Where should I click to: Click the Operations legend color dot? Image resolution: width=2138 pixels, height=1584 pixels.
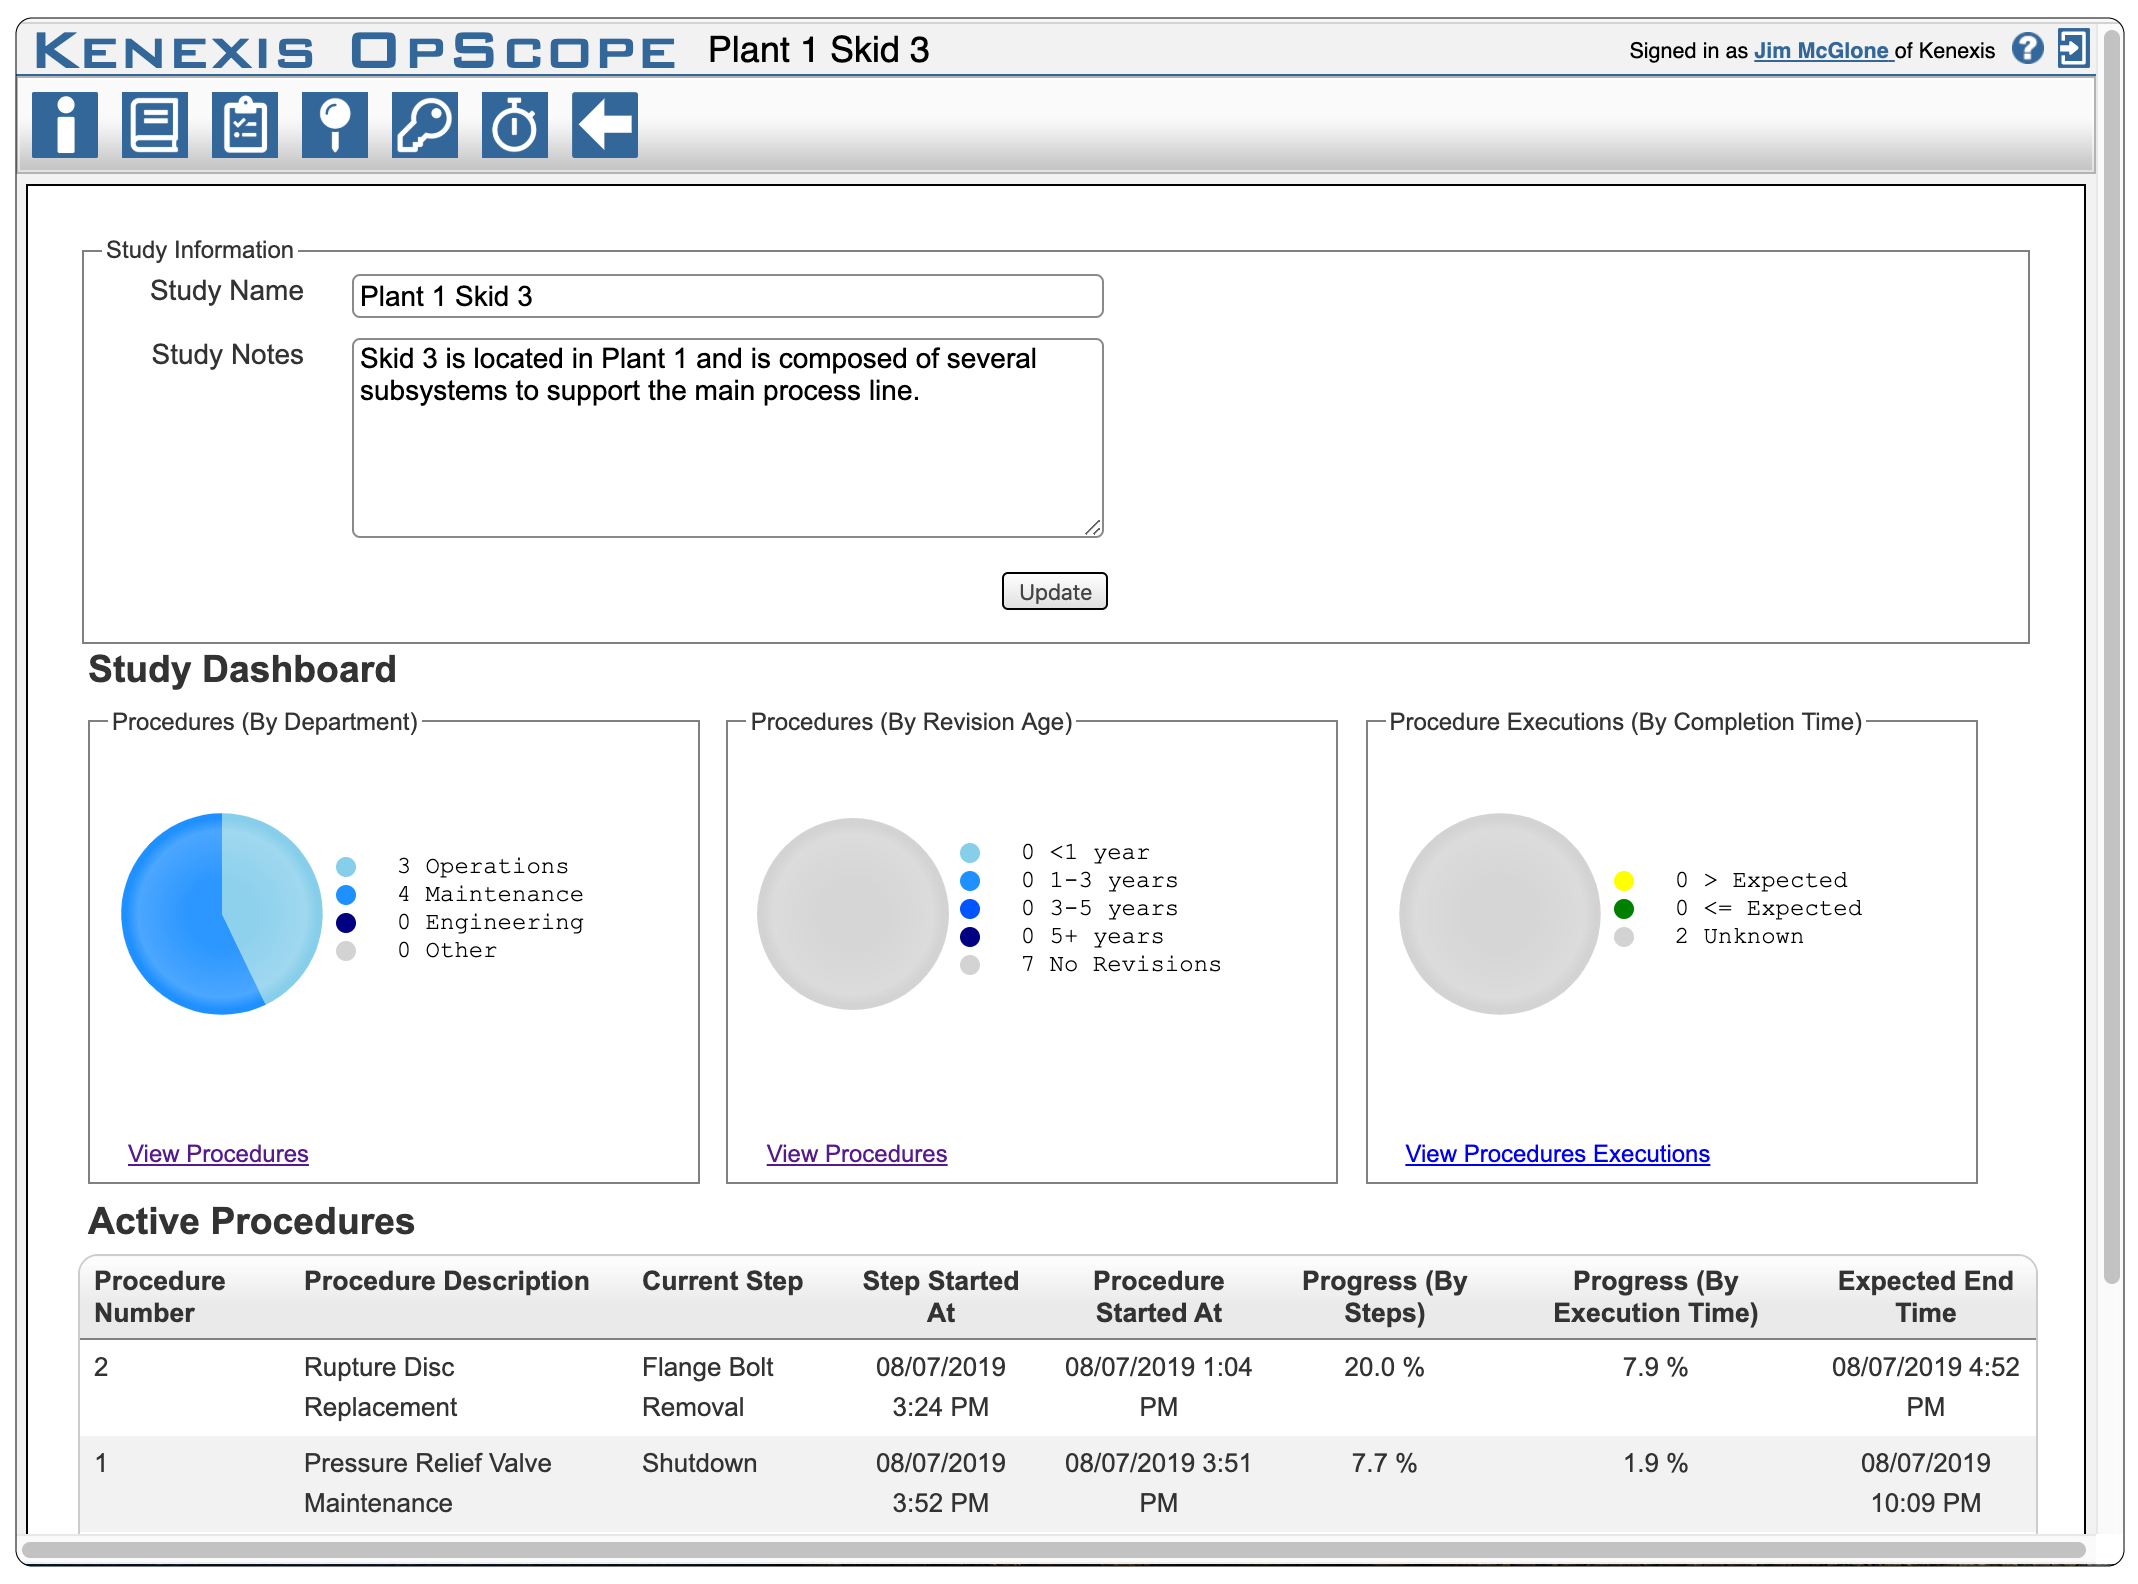pyautogui.click(x=346, y=866)
